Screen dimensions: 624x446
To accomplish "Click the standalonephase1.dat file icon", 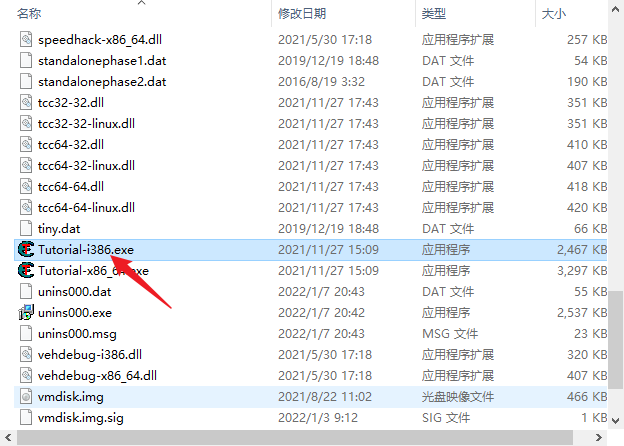I will click(26, 61).
